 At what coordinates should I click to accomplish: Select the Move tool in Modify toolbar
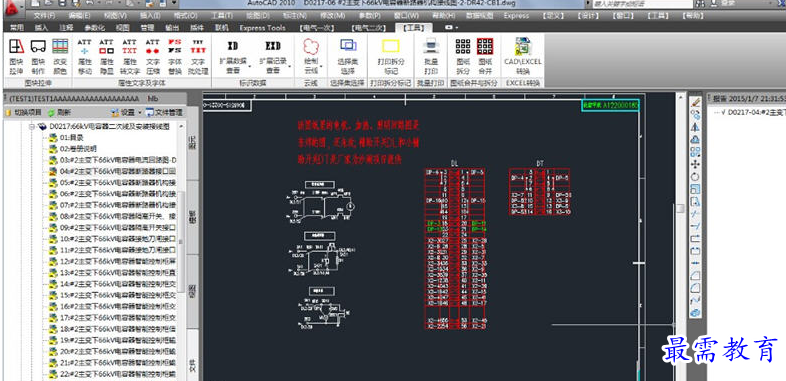[695, 164]
